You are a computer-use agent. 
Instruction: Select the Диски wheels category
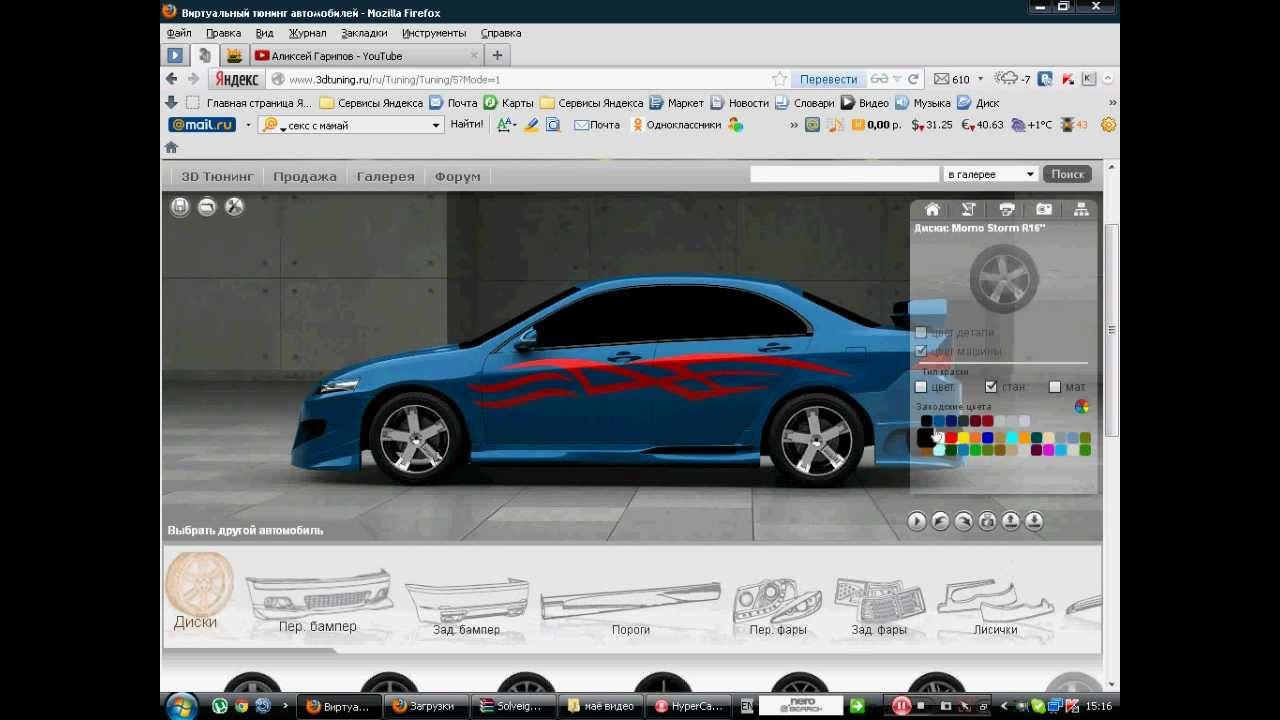pos(199,592)
